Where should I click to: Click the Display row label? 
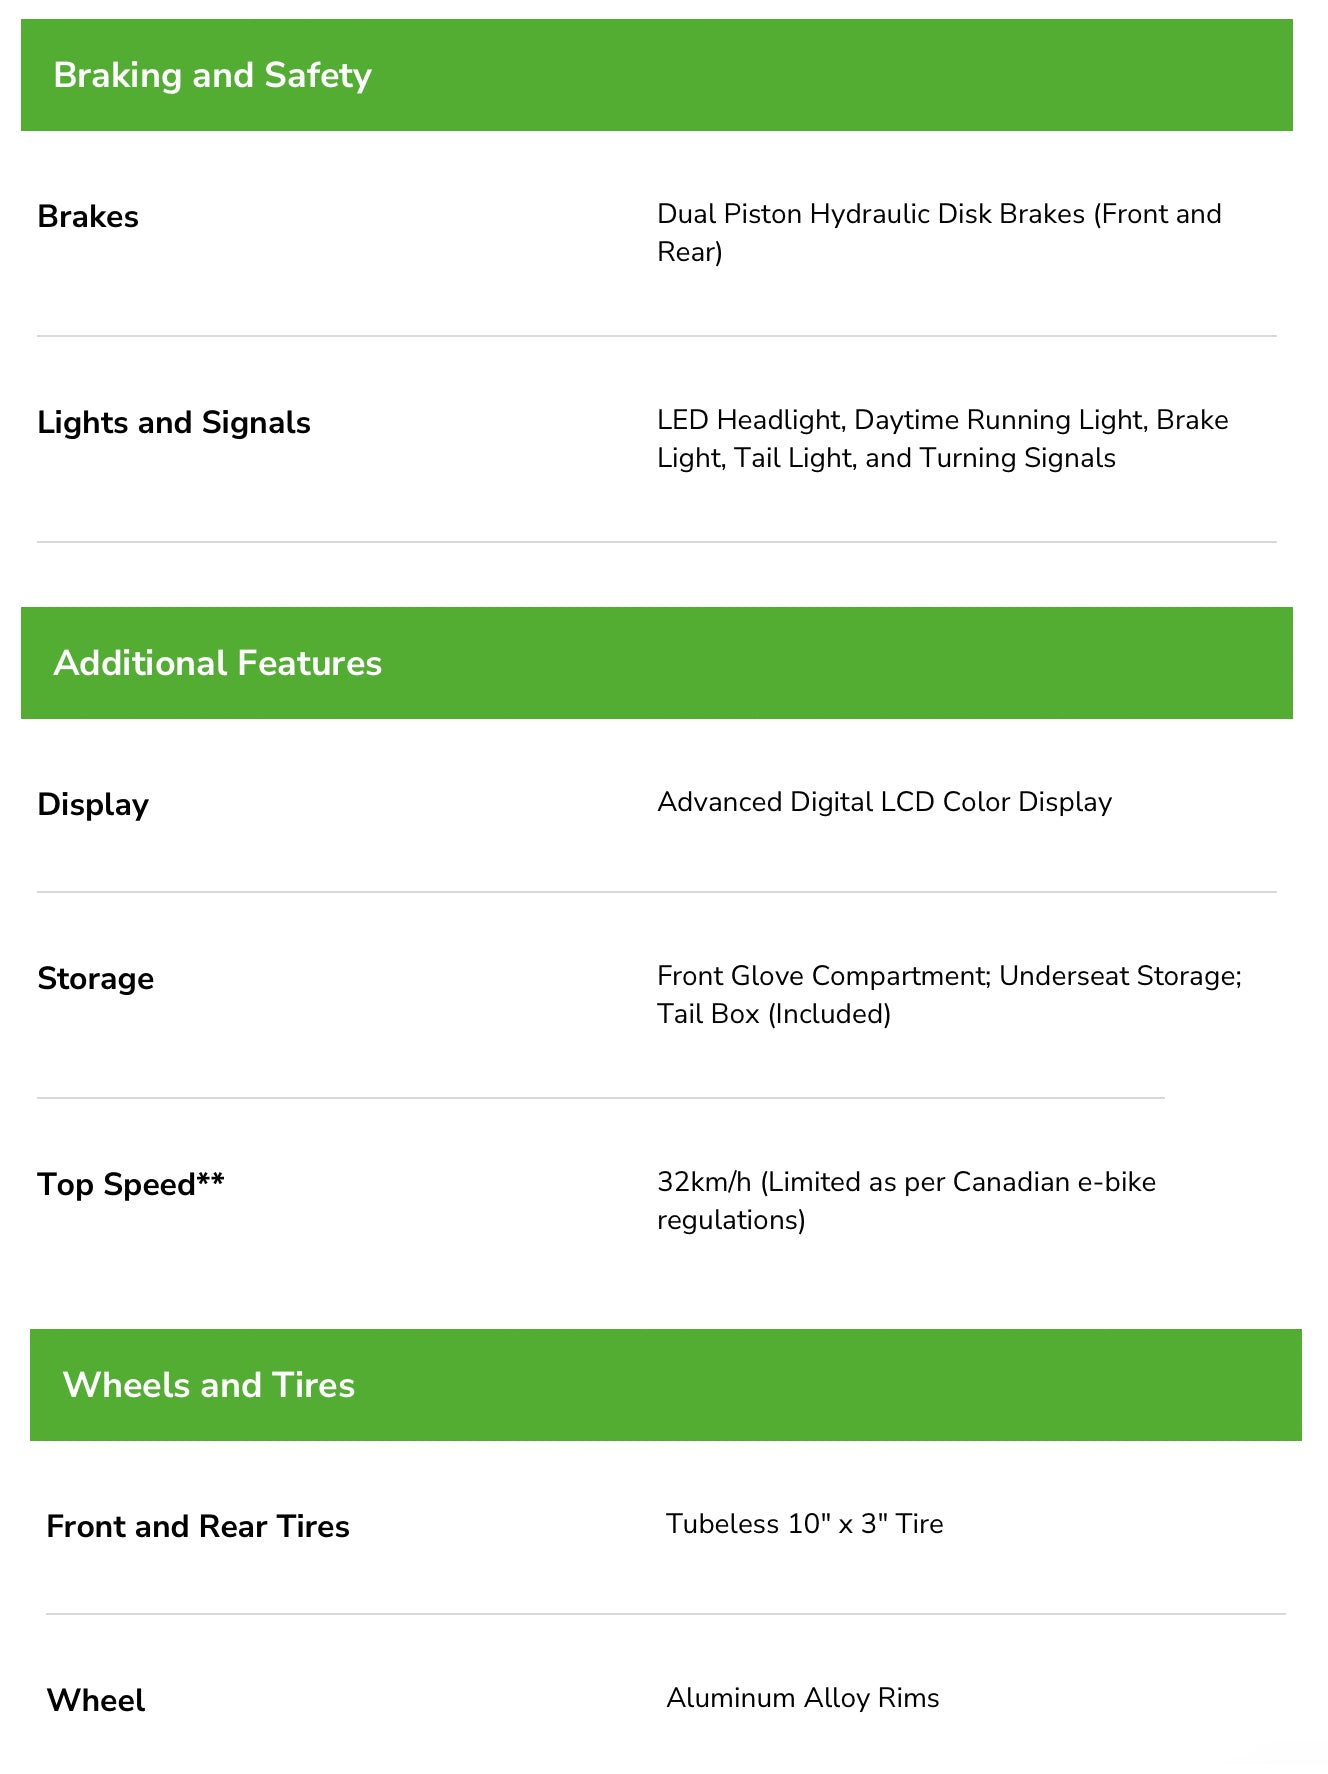93,805
